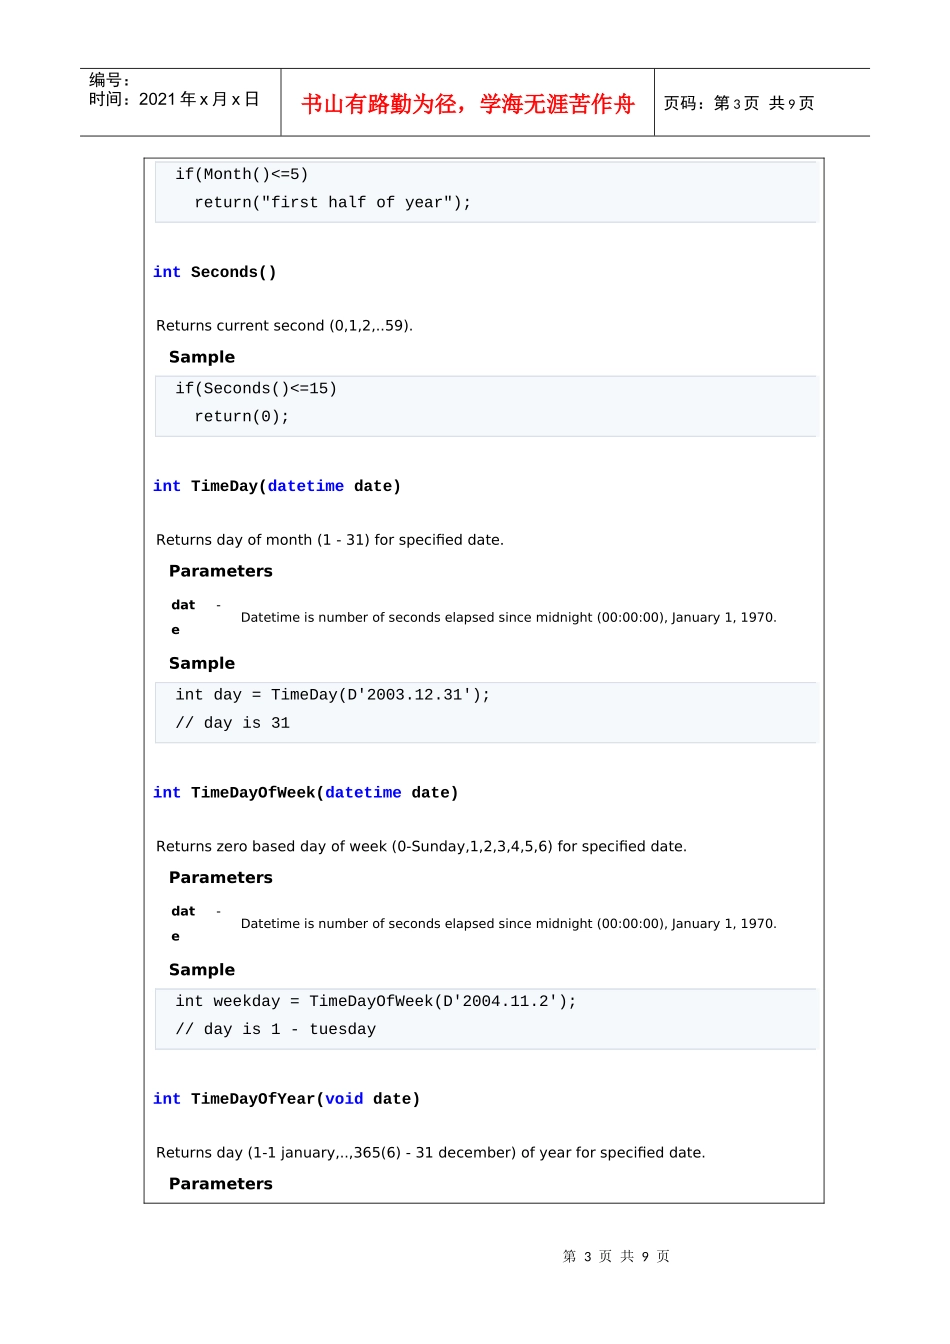Click the Sample heading under Seconds()

pyautogui.click(x=202, y=357)
